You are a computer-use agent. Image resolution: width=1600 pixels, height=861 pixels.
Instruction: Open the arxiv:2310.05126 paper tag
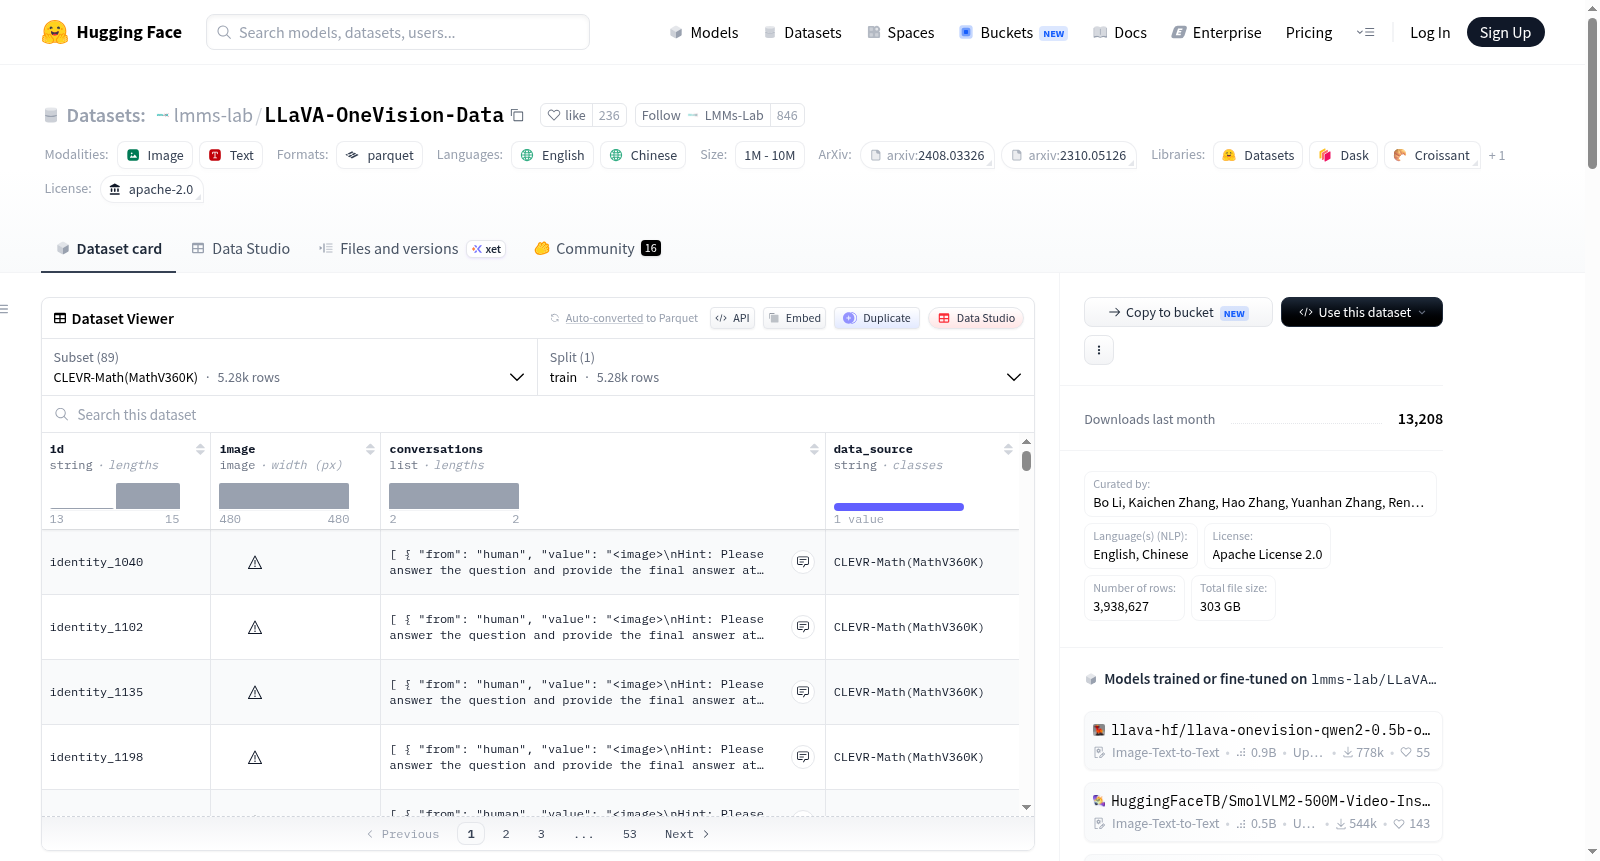tap(1069, 155)
